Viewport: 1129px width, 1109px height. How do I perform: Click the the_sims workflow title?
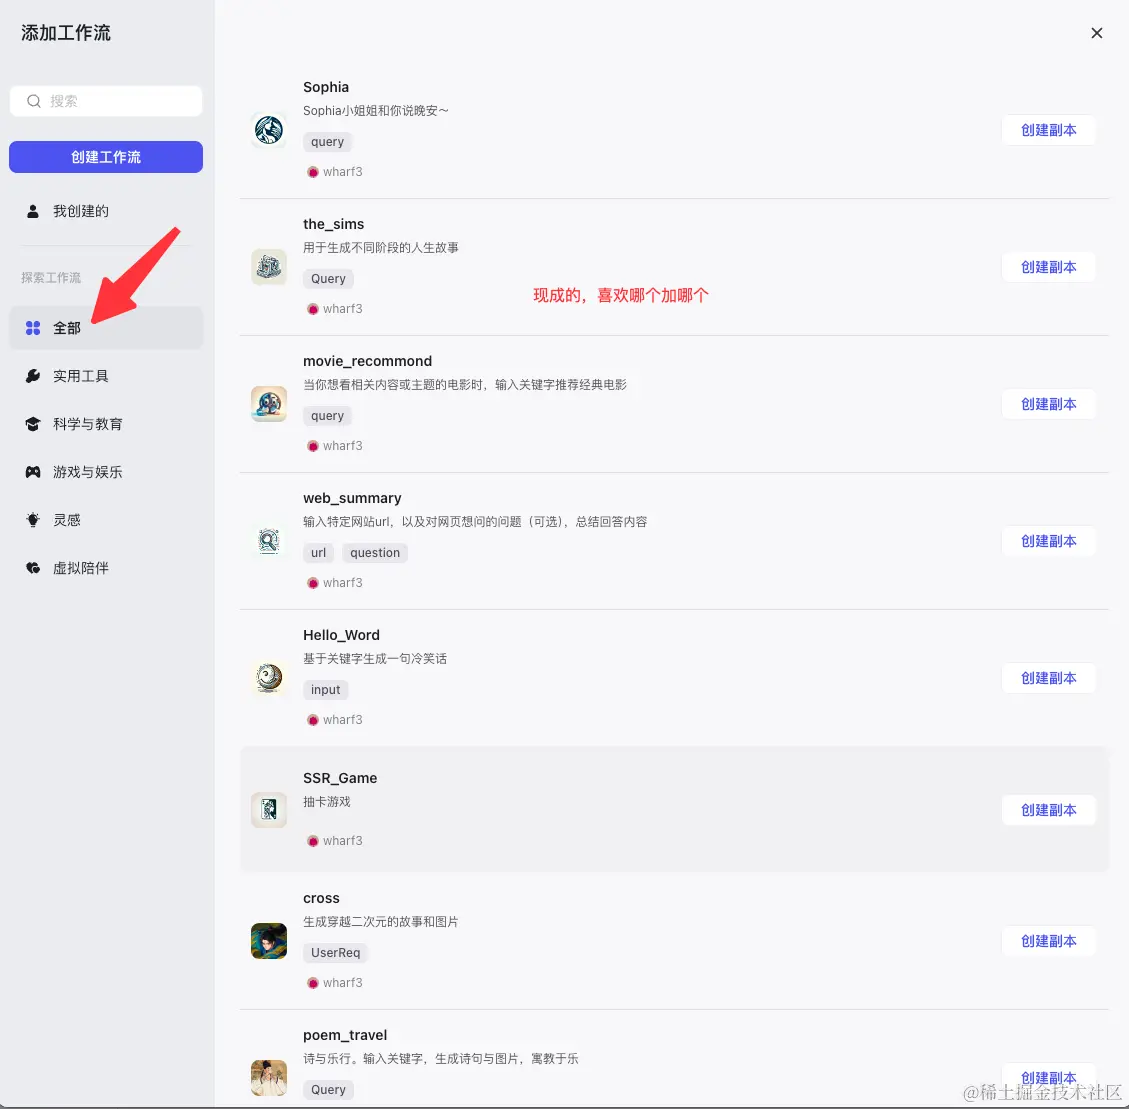coord(333,224)
